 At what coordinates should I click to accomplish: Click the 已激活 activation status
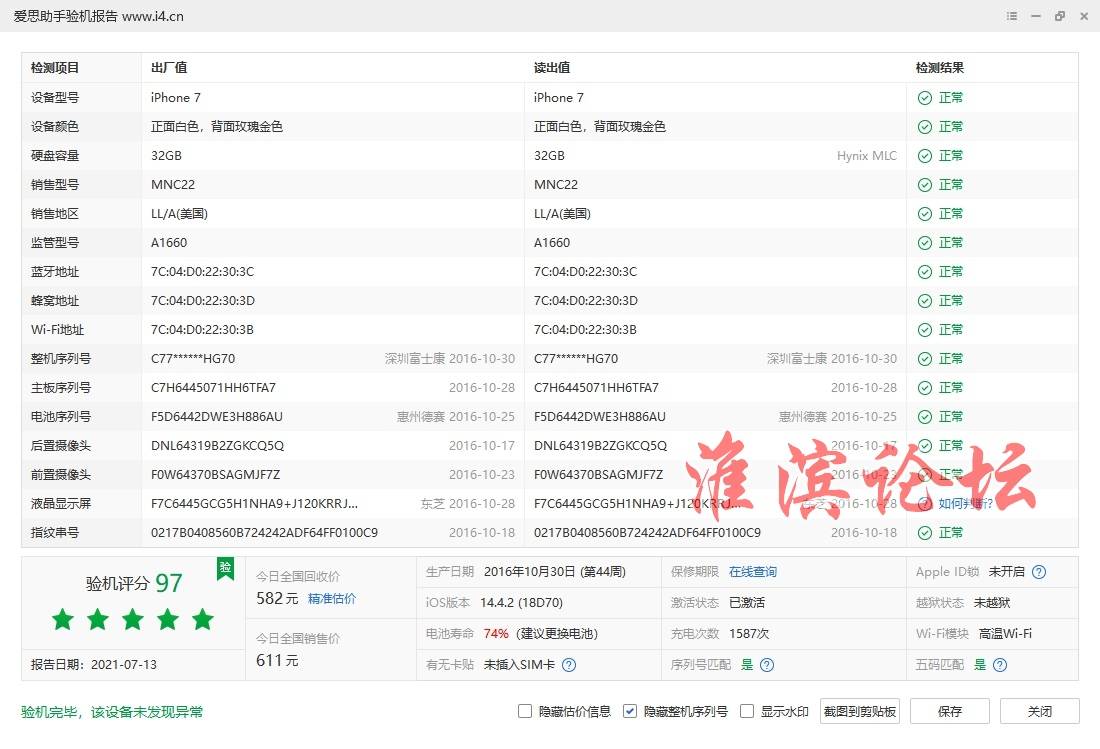pyautogui.click(x=747, y=602)
